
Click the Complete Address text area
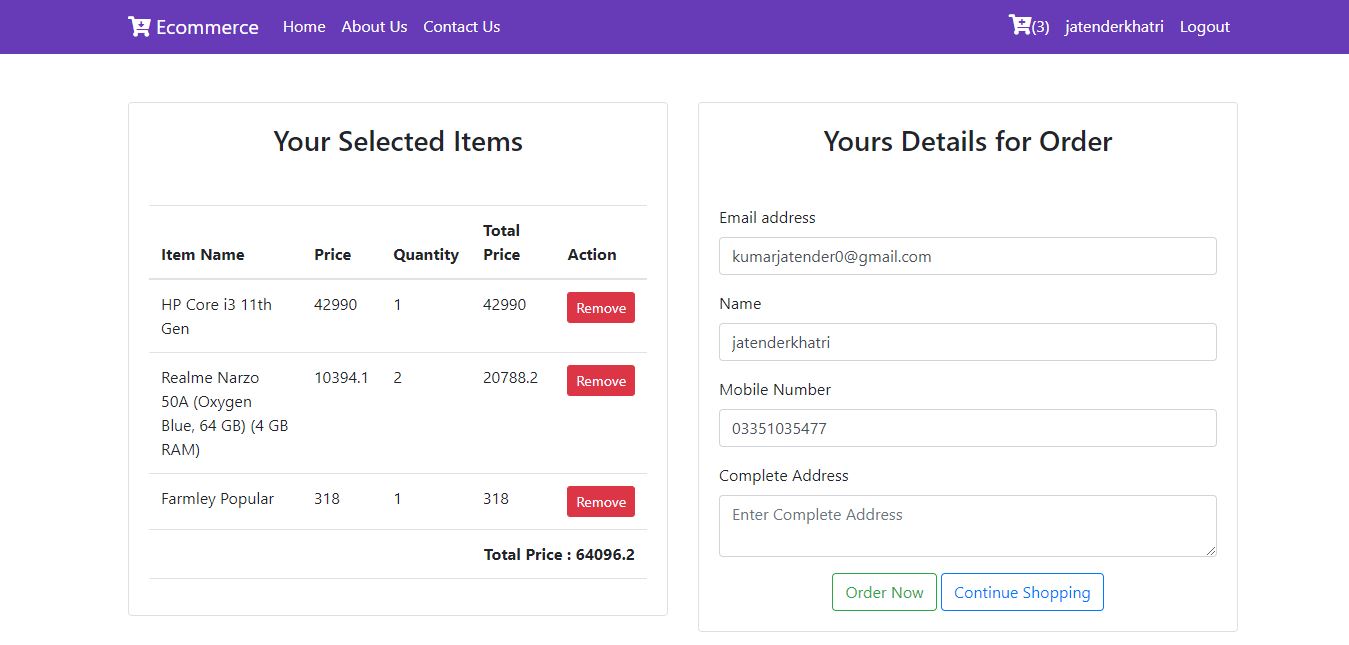[967, 525]
